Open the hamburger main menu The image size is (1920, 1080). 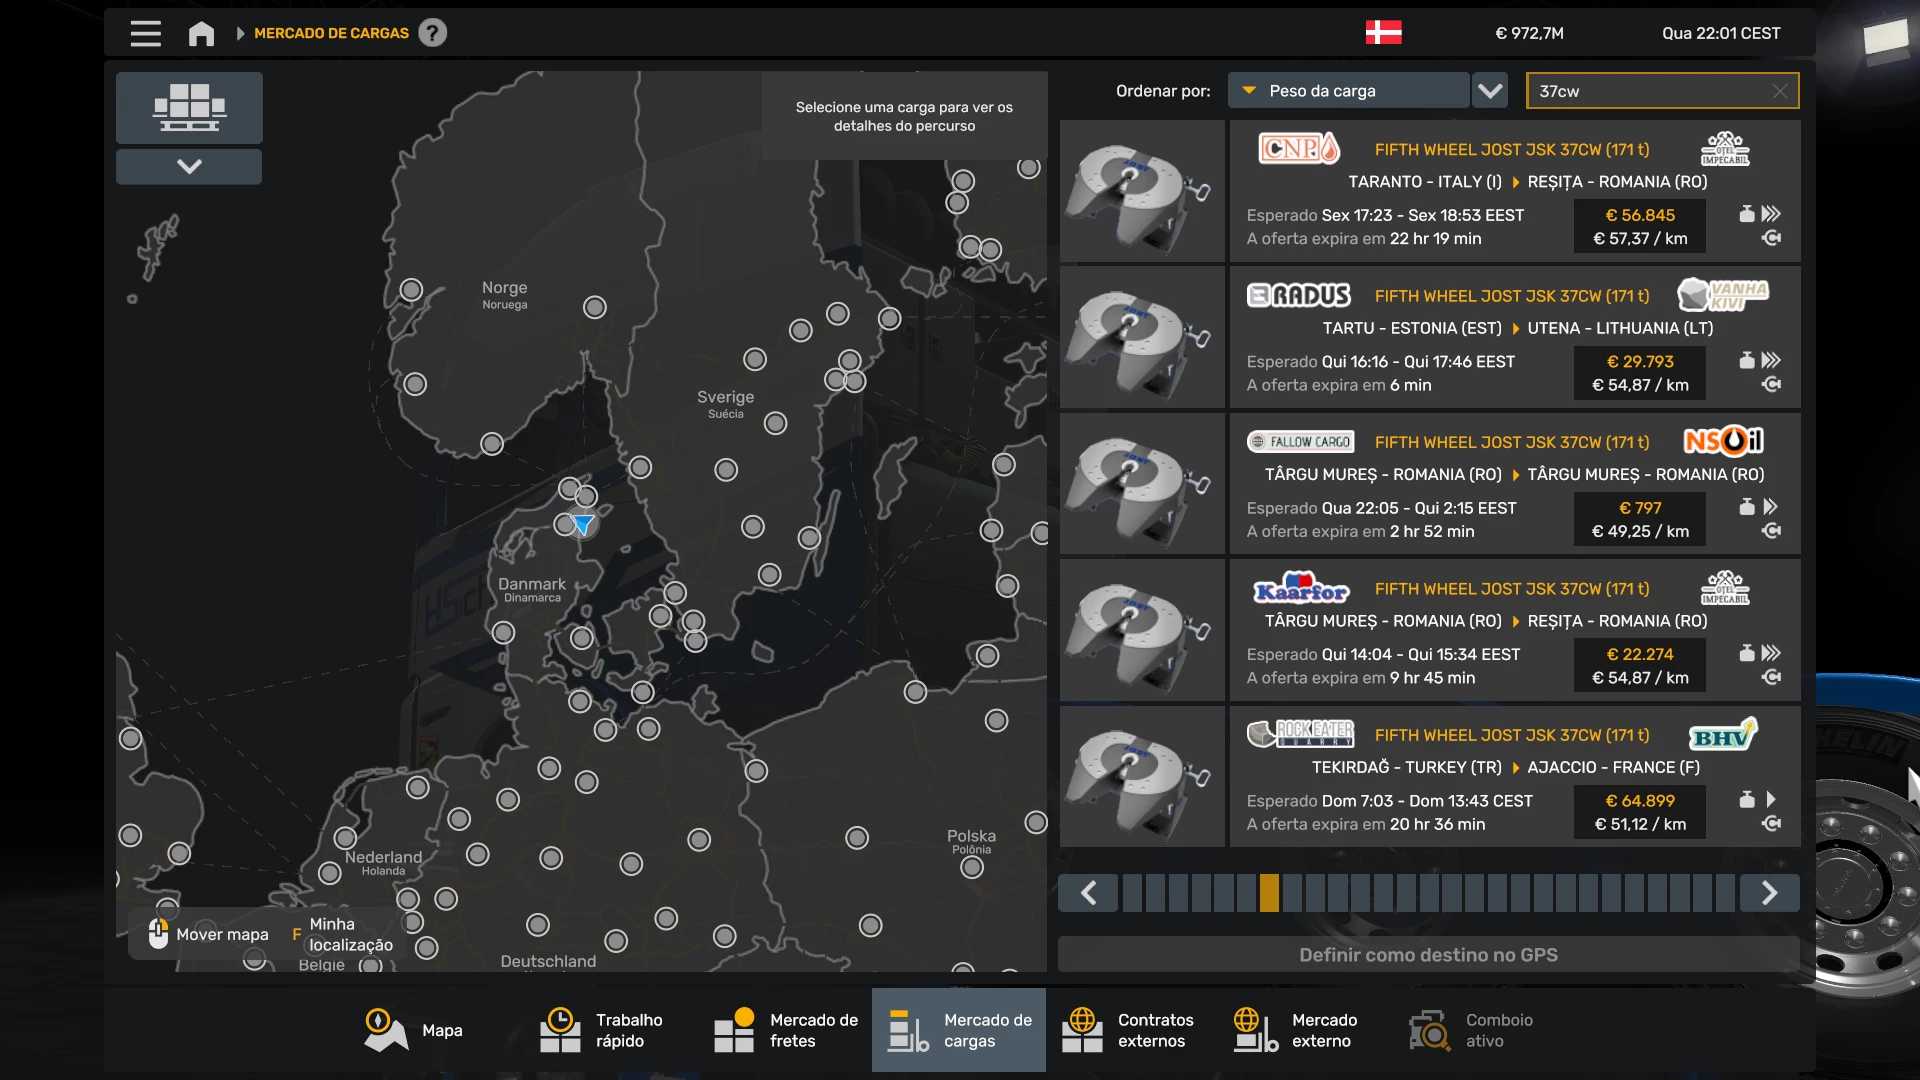tap(145, 33)
